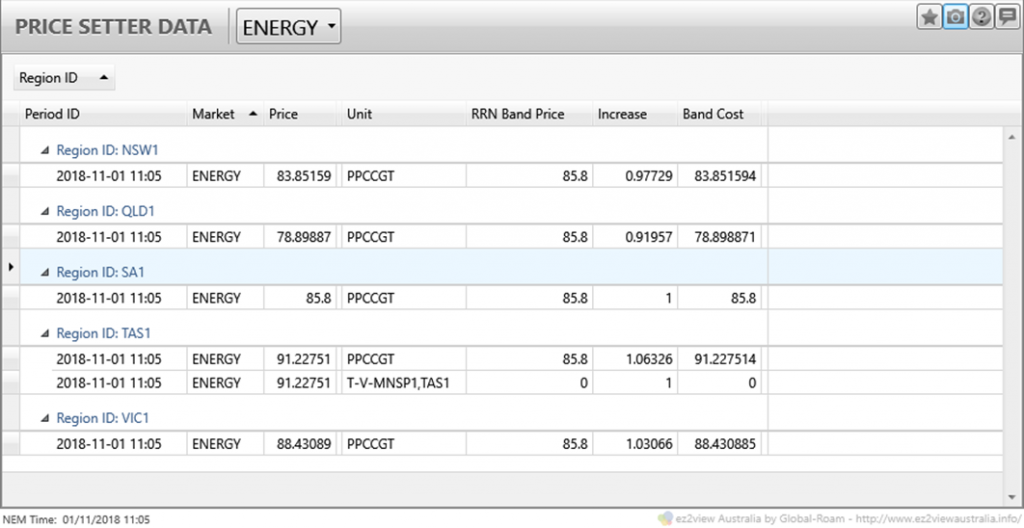
Task: Sort by Band Cost column header
Action: 719,114
